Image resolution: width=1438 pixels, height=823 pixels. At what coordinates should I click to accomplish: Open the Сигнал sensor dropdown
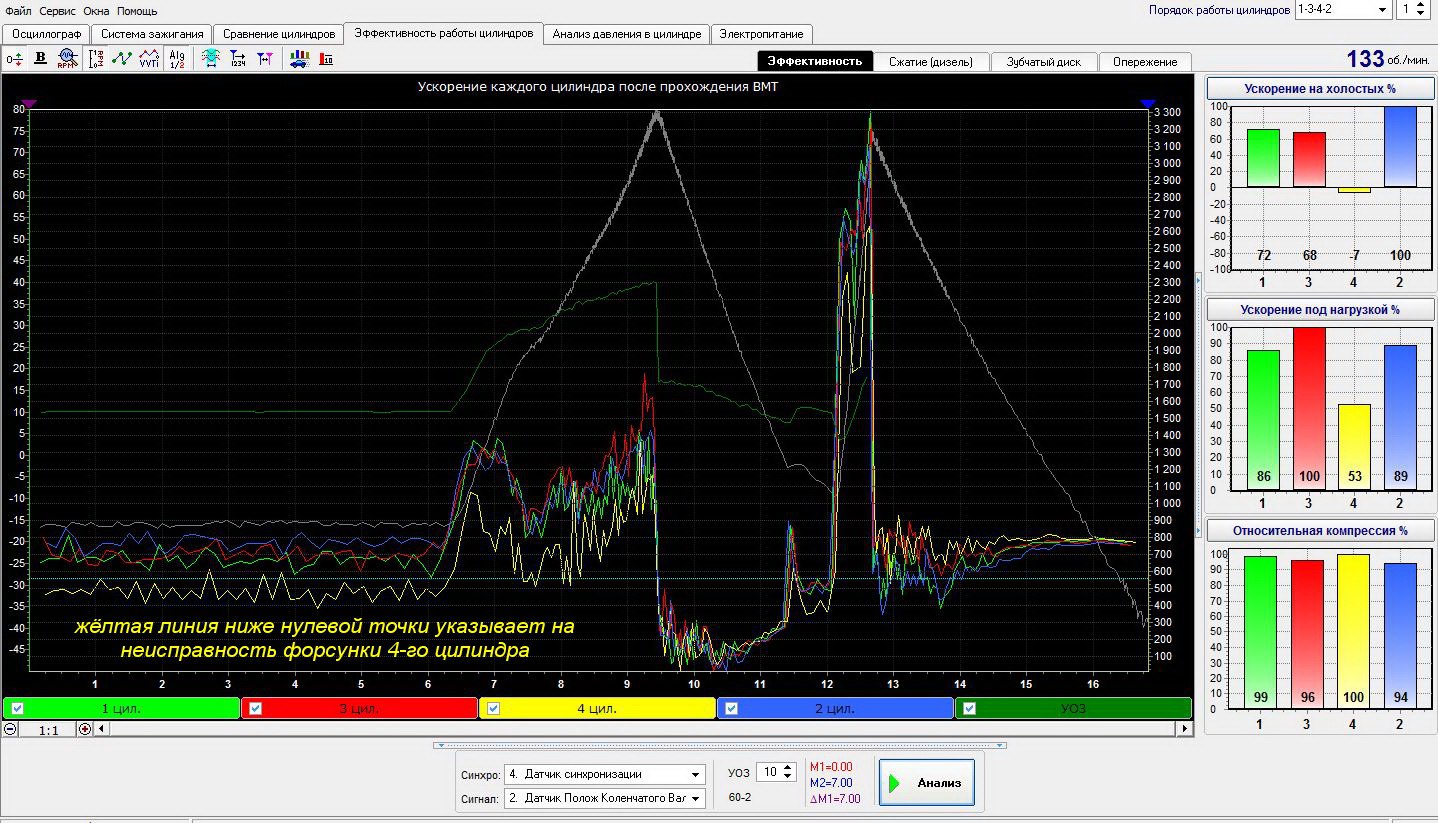[696, 798]
